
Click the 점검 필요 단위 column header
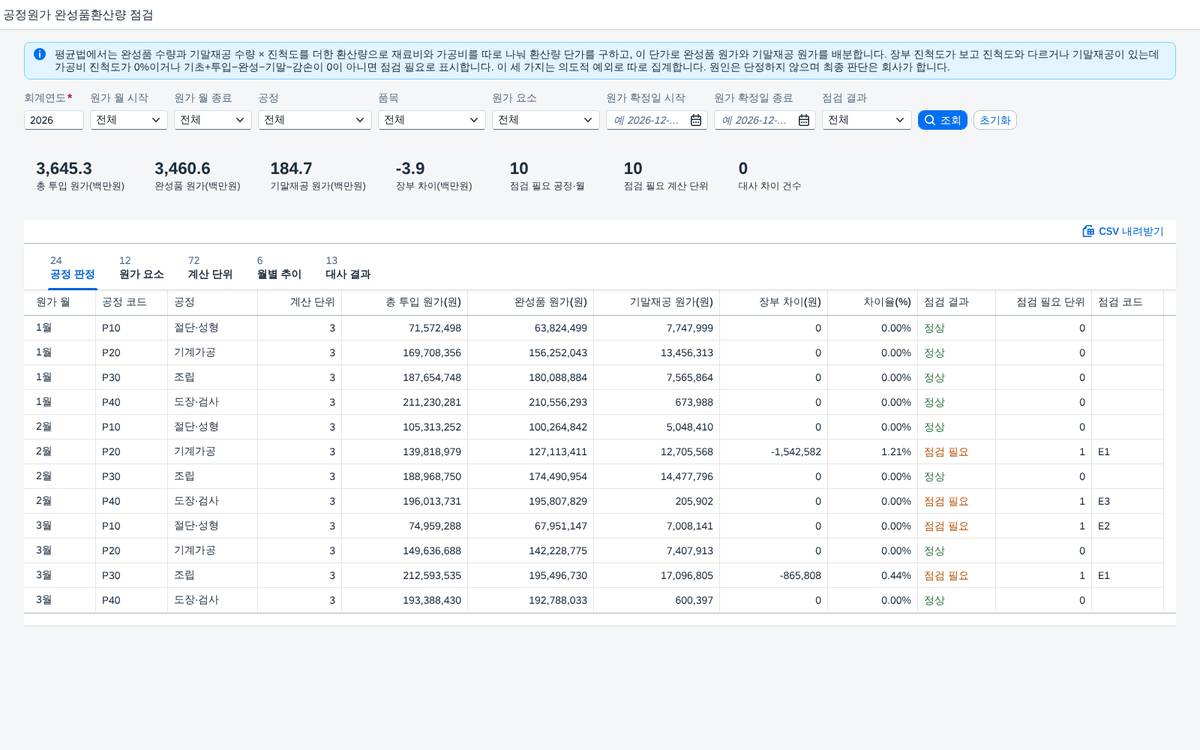1044,302
